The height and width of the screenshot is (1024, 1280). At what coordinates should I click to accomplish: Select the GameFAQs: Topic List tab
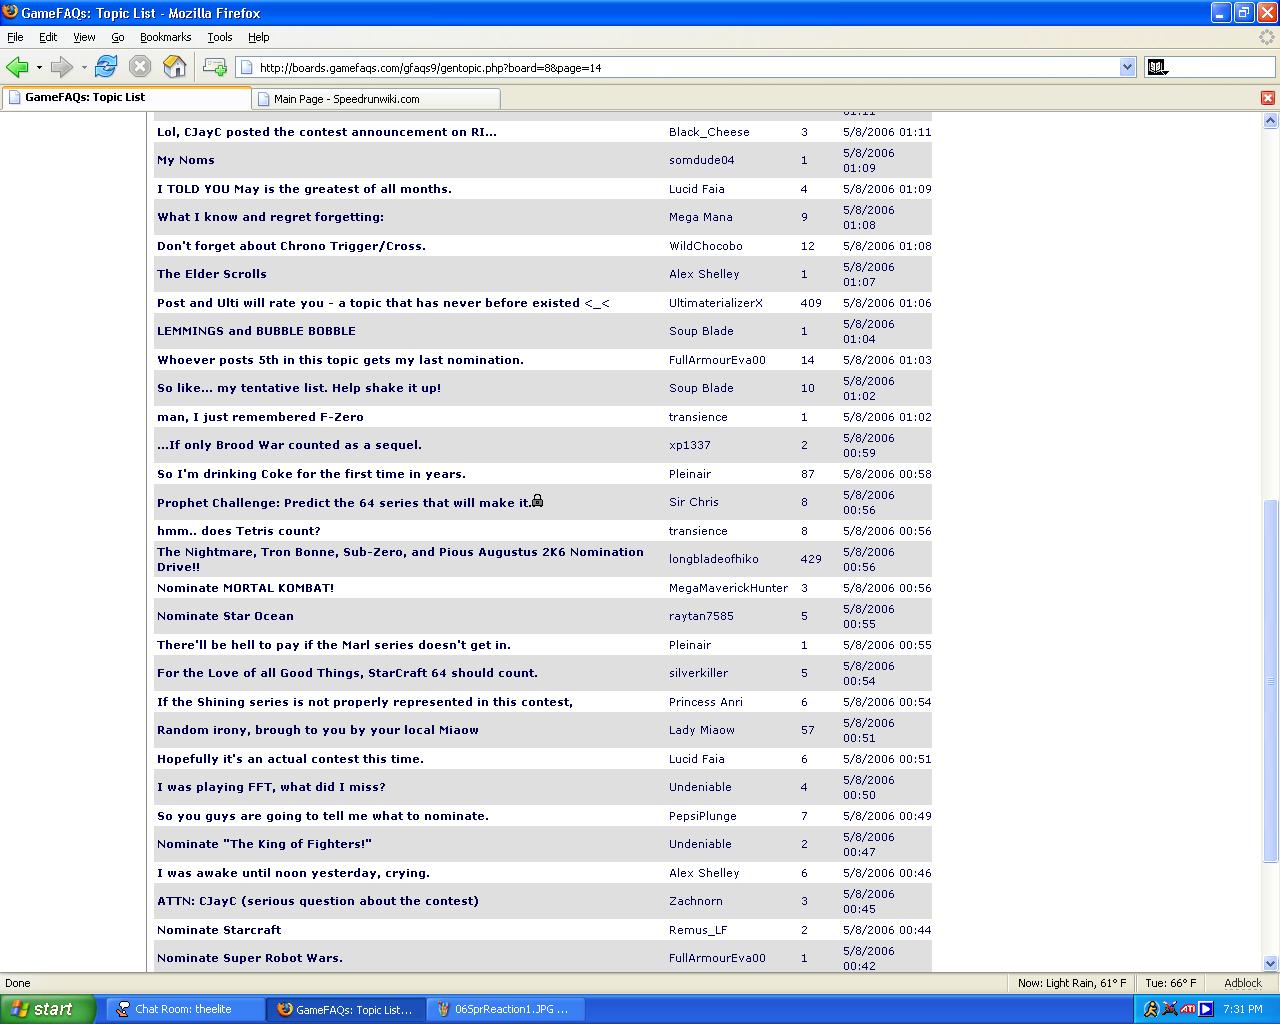(x=126, y=97)
